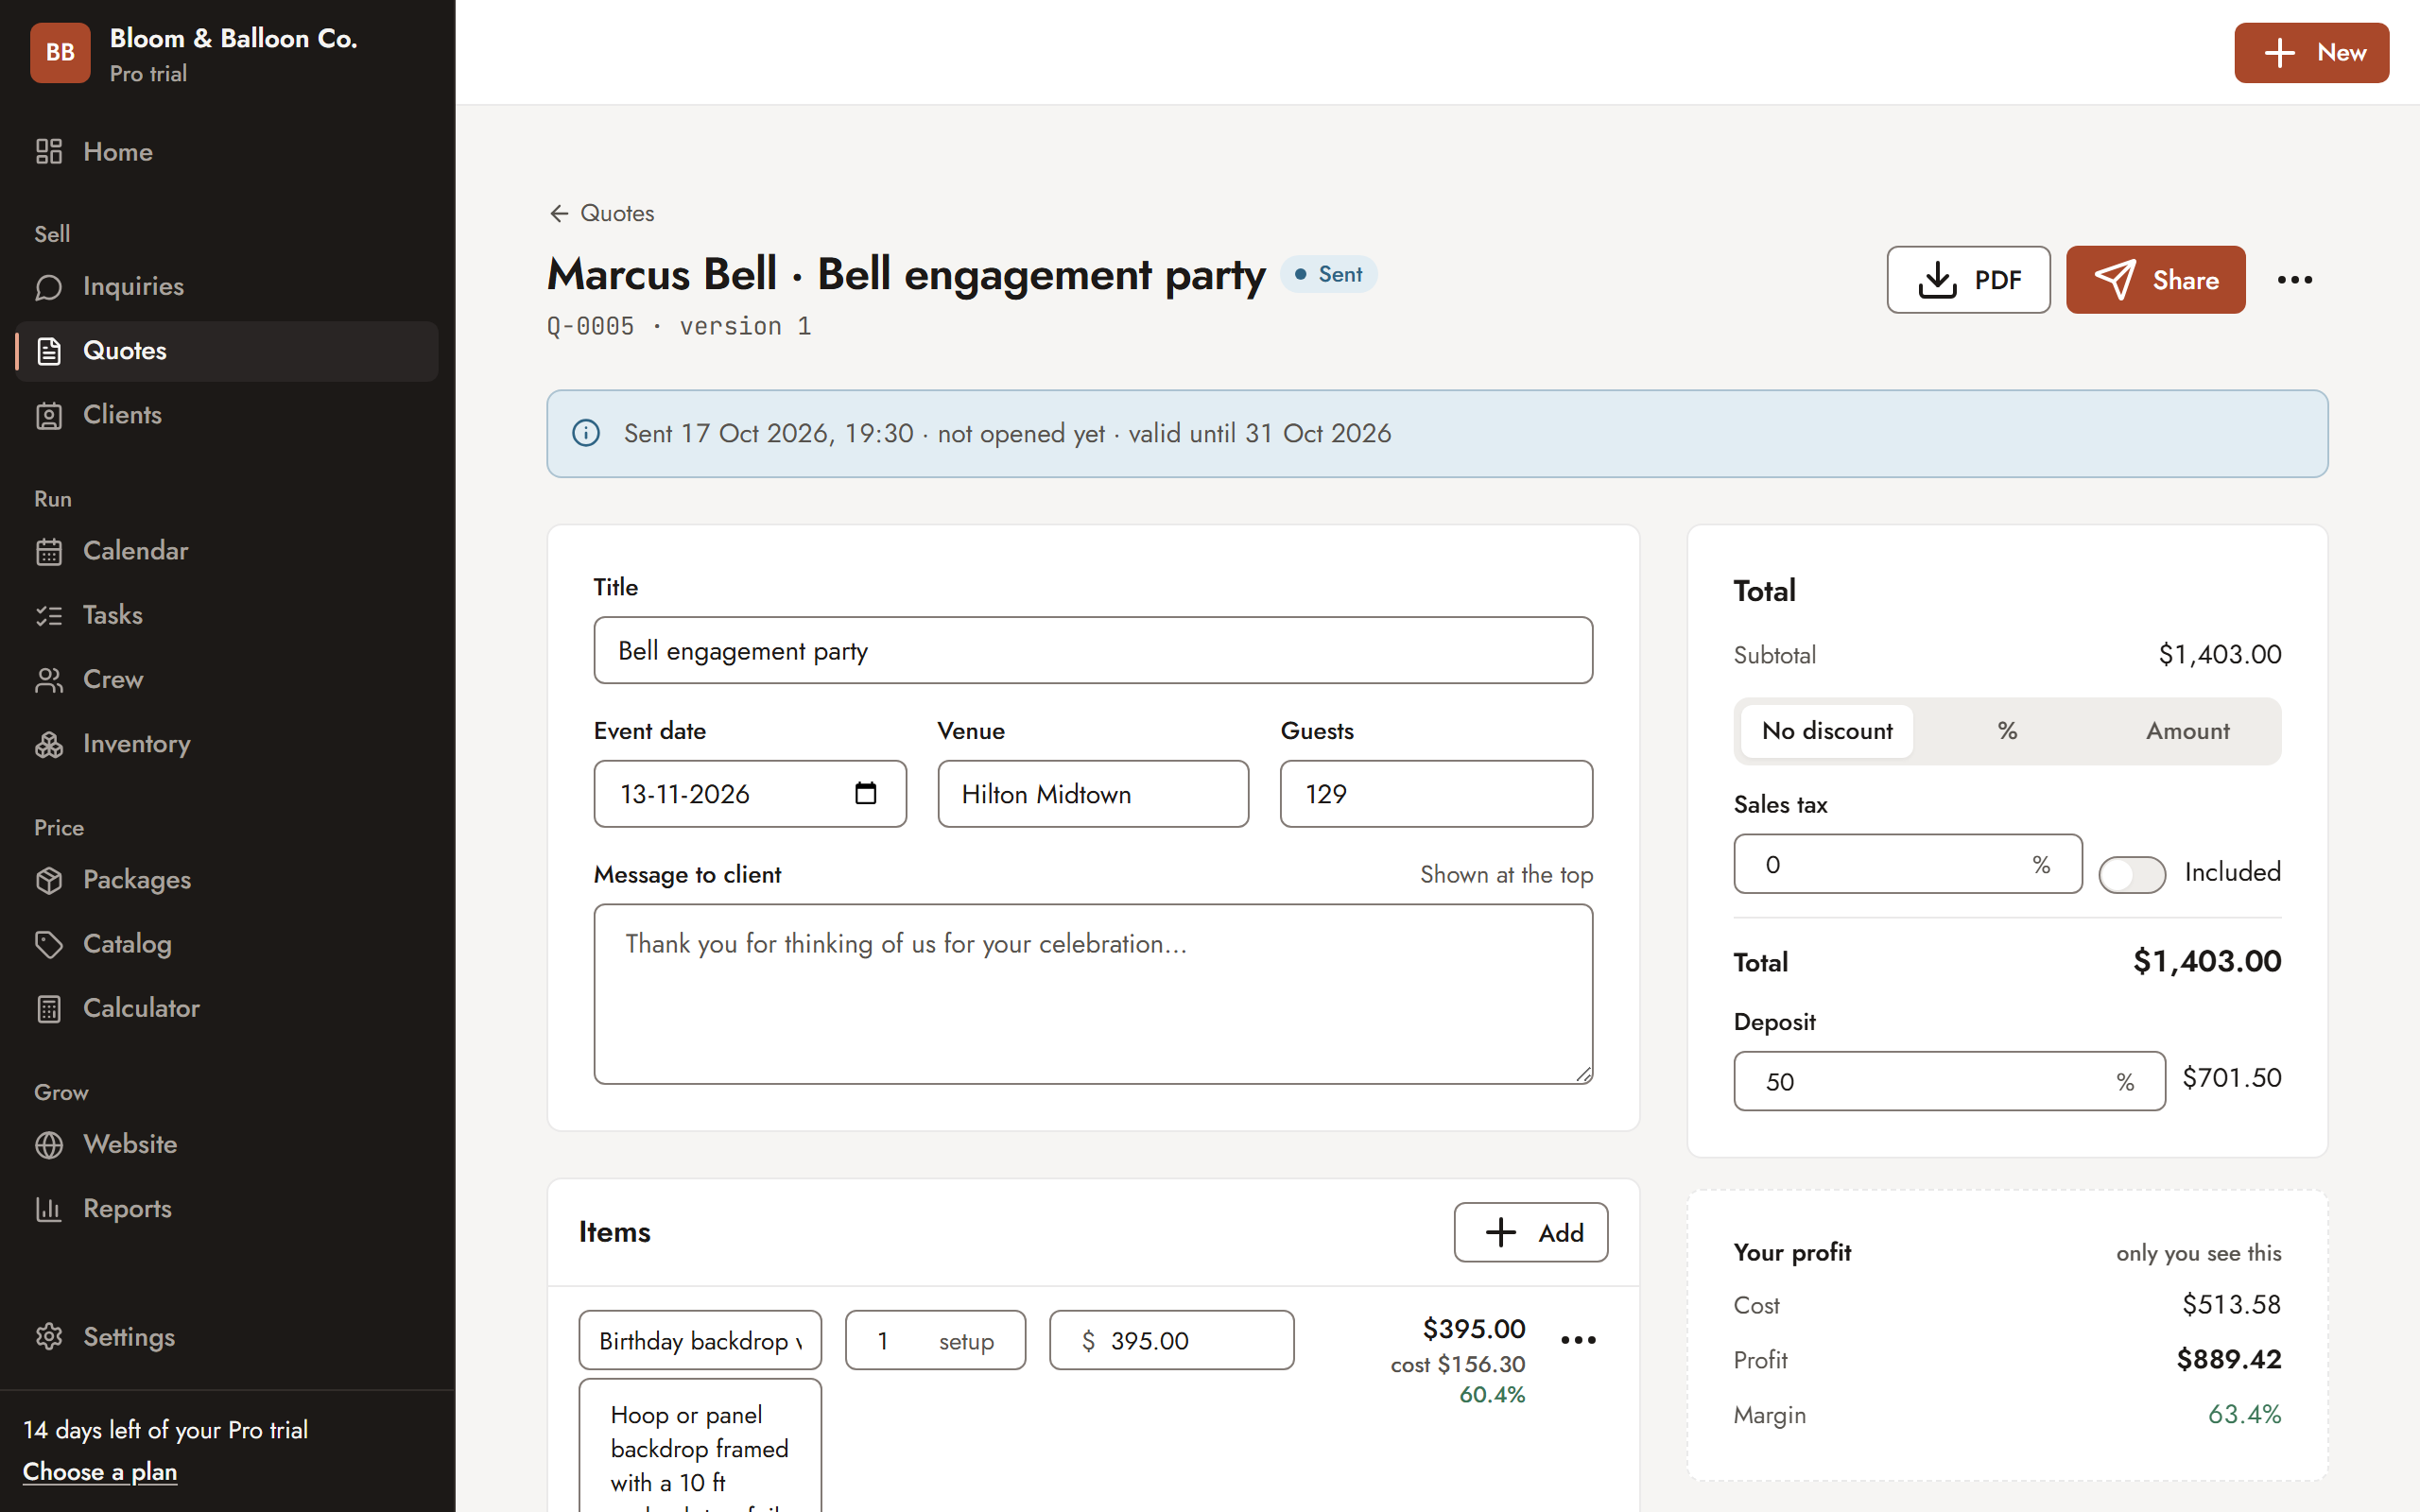Open the Inventory page
The width and height of the screenshot is (2420, 1512).
pos(227,744)
